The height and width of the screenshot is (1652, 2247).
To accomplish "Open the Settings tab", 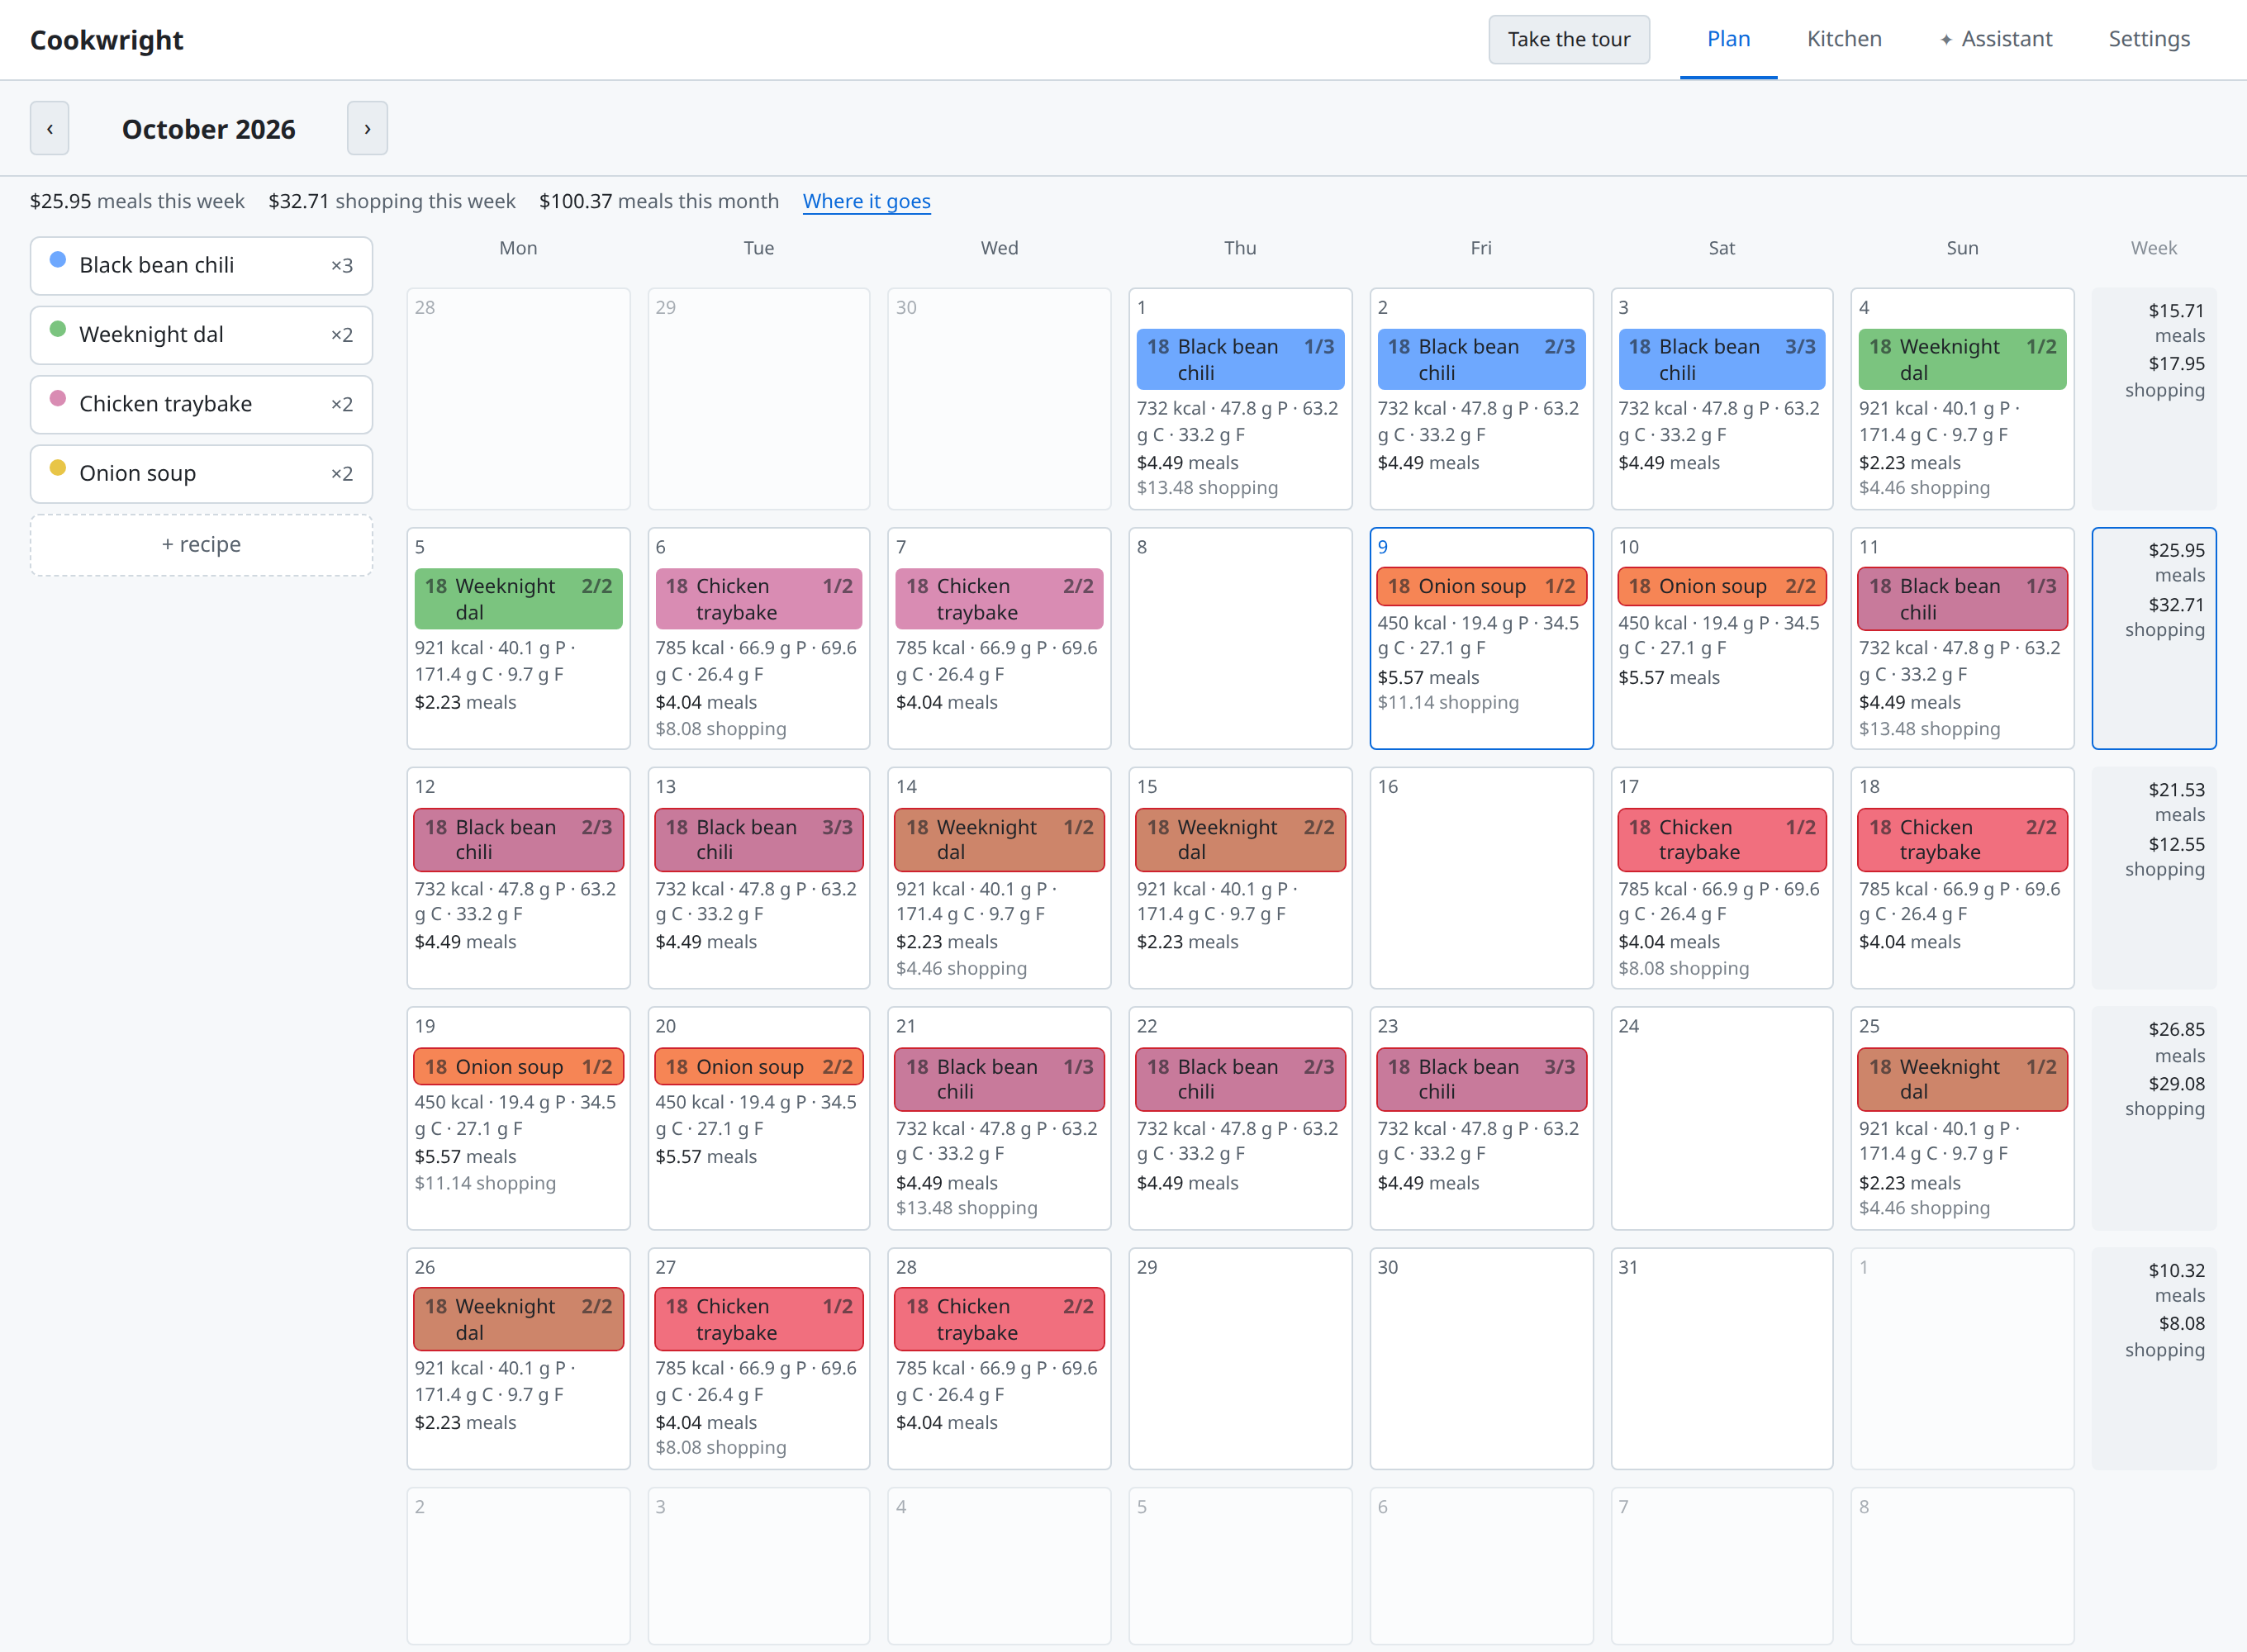I will (2149, 39).
